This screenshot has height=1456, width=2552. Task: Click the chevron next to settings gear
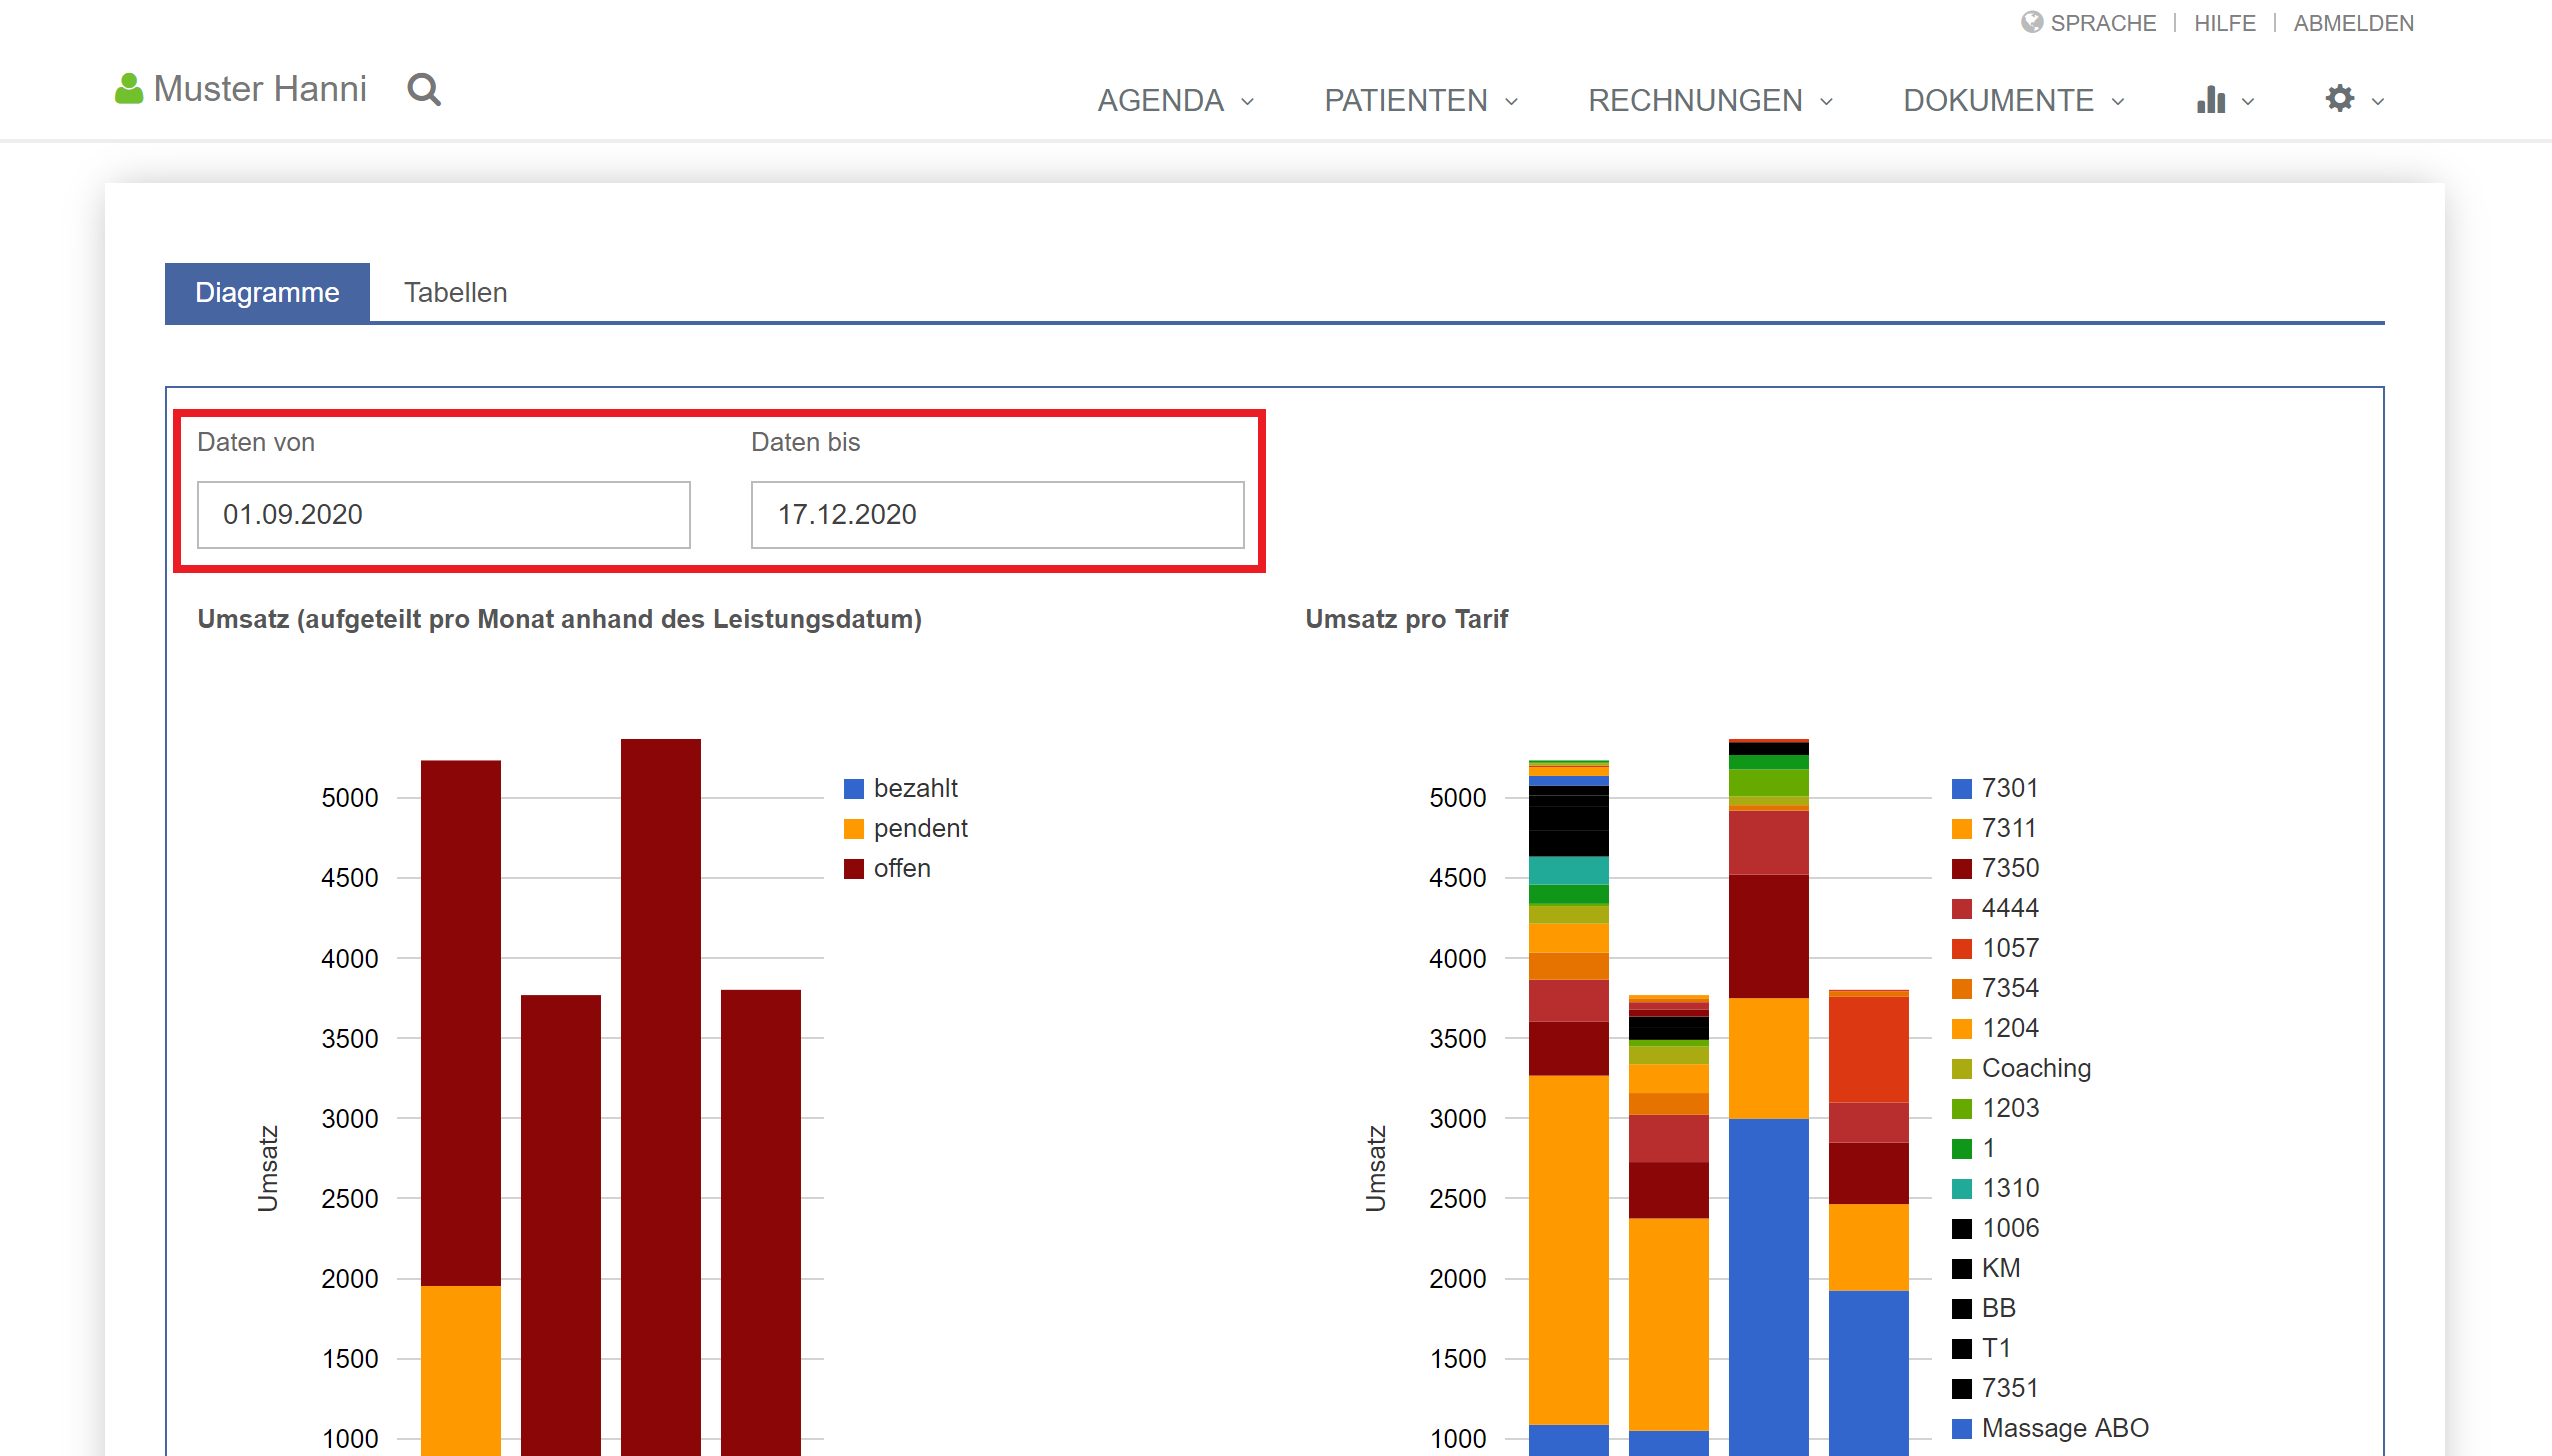[x=2378, y=101]
